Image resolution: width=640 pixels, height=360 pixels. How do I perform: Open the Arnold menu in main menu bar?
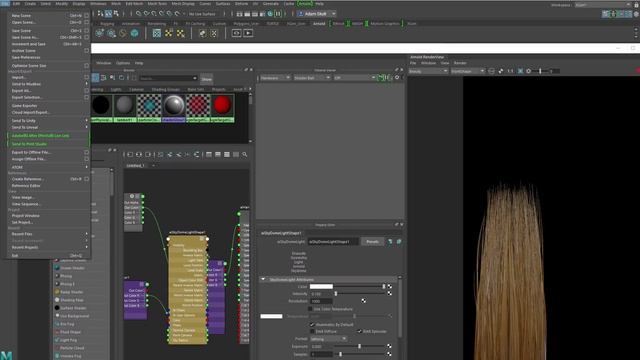tap(305, 4)
